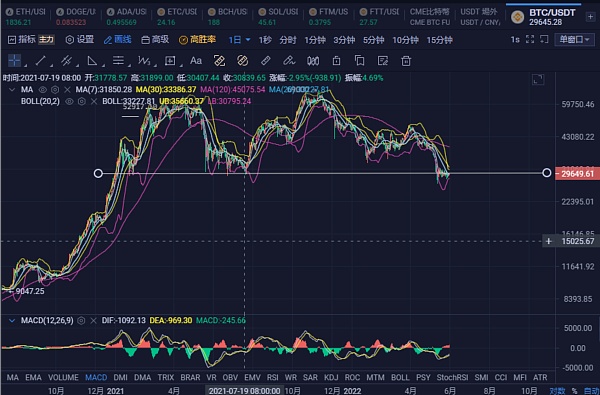Select the measure/position box tool

point(170,60)
